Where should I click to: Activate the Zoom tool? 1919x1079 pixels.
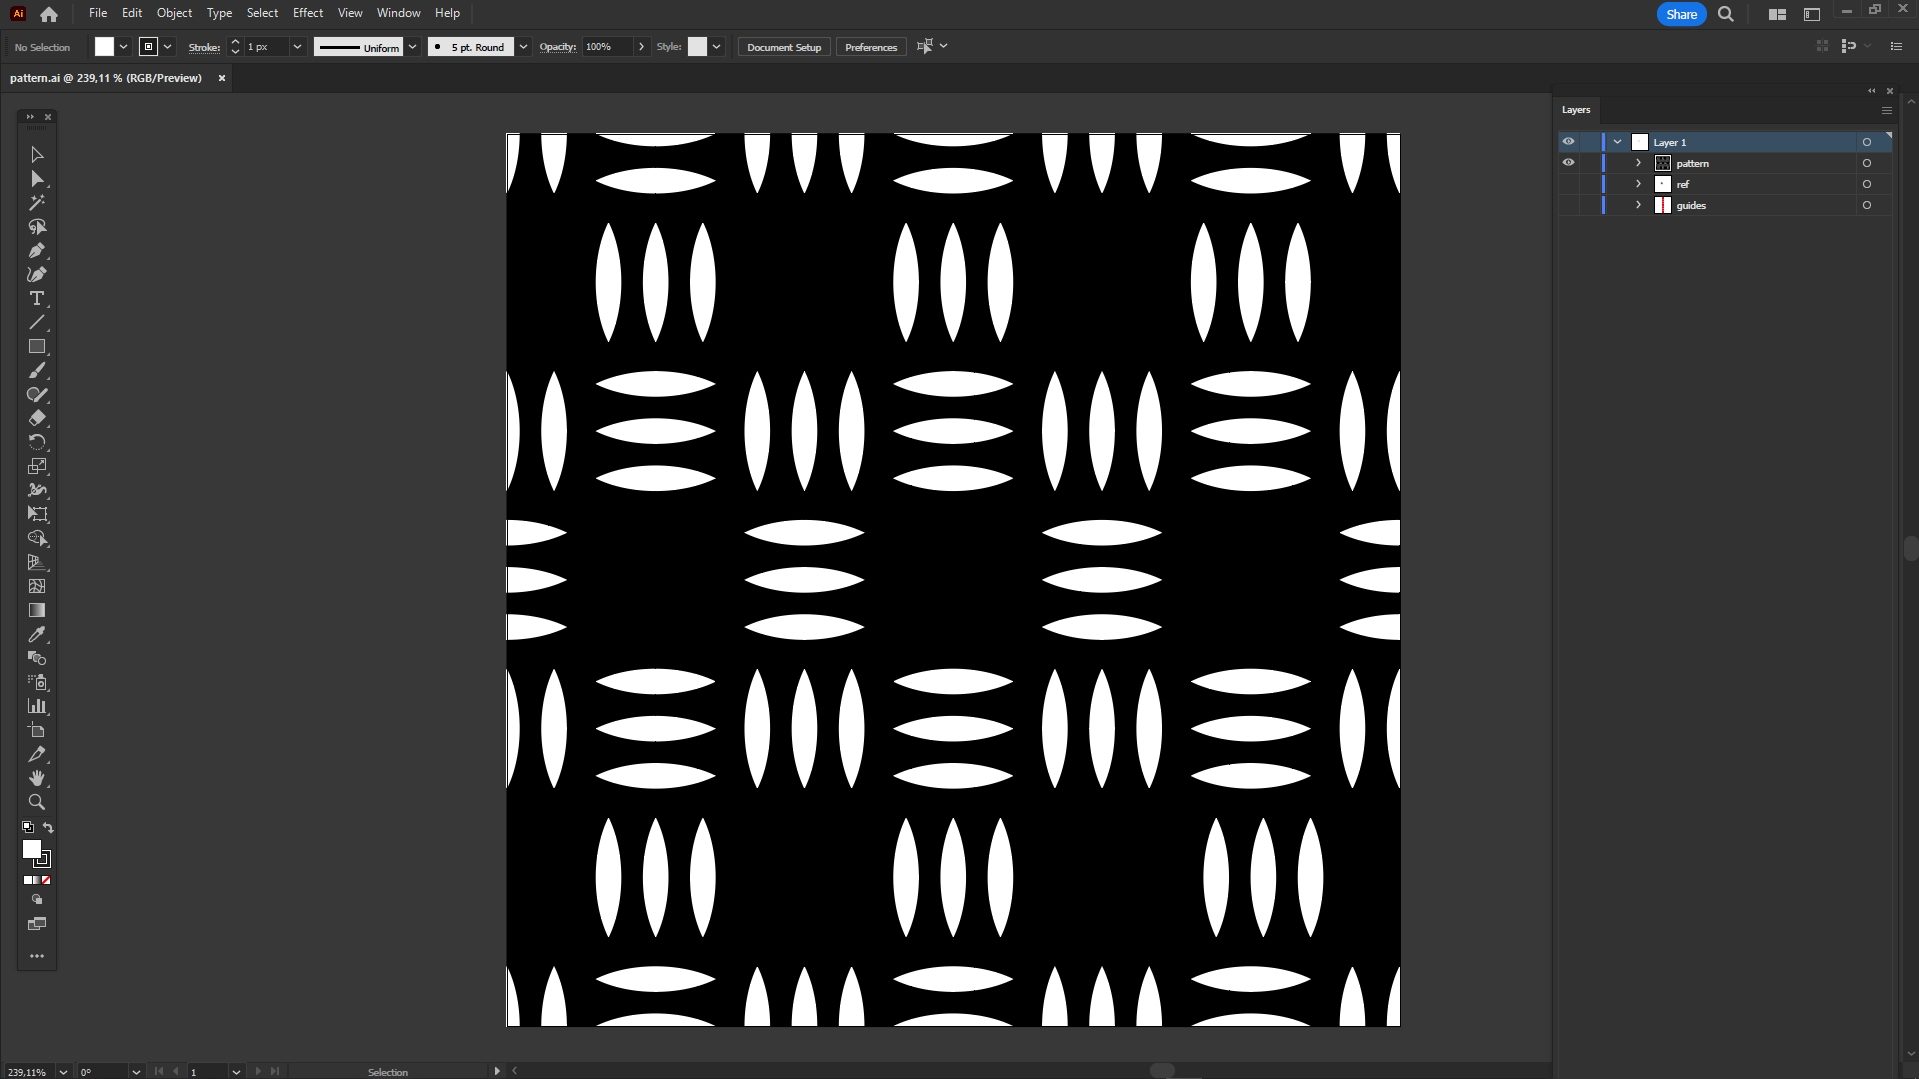point(37,802)
